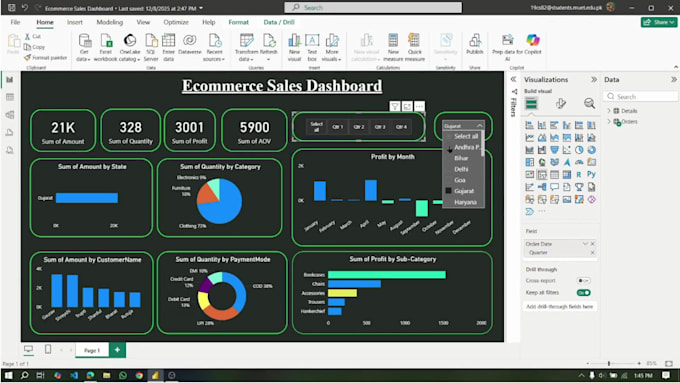Create a New measure
This screenshot has width=680, height=383.
tap(393, 47)
